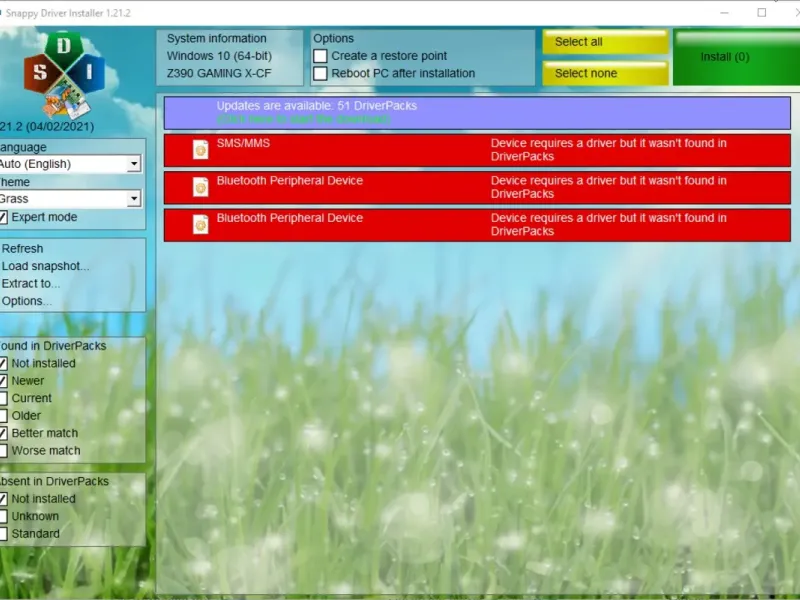
Task: Toggle Reboot PC after installation
Action: click(x=320, y=73)
